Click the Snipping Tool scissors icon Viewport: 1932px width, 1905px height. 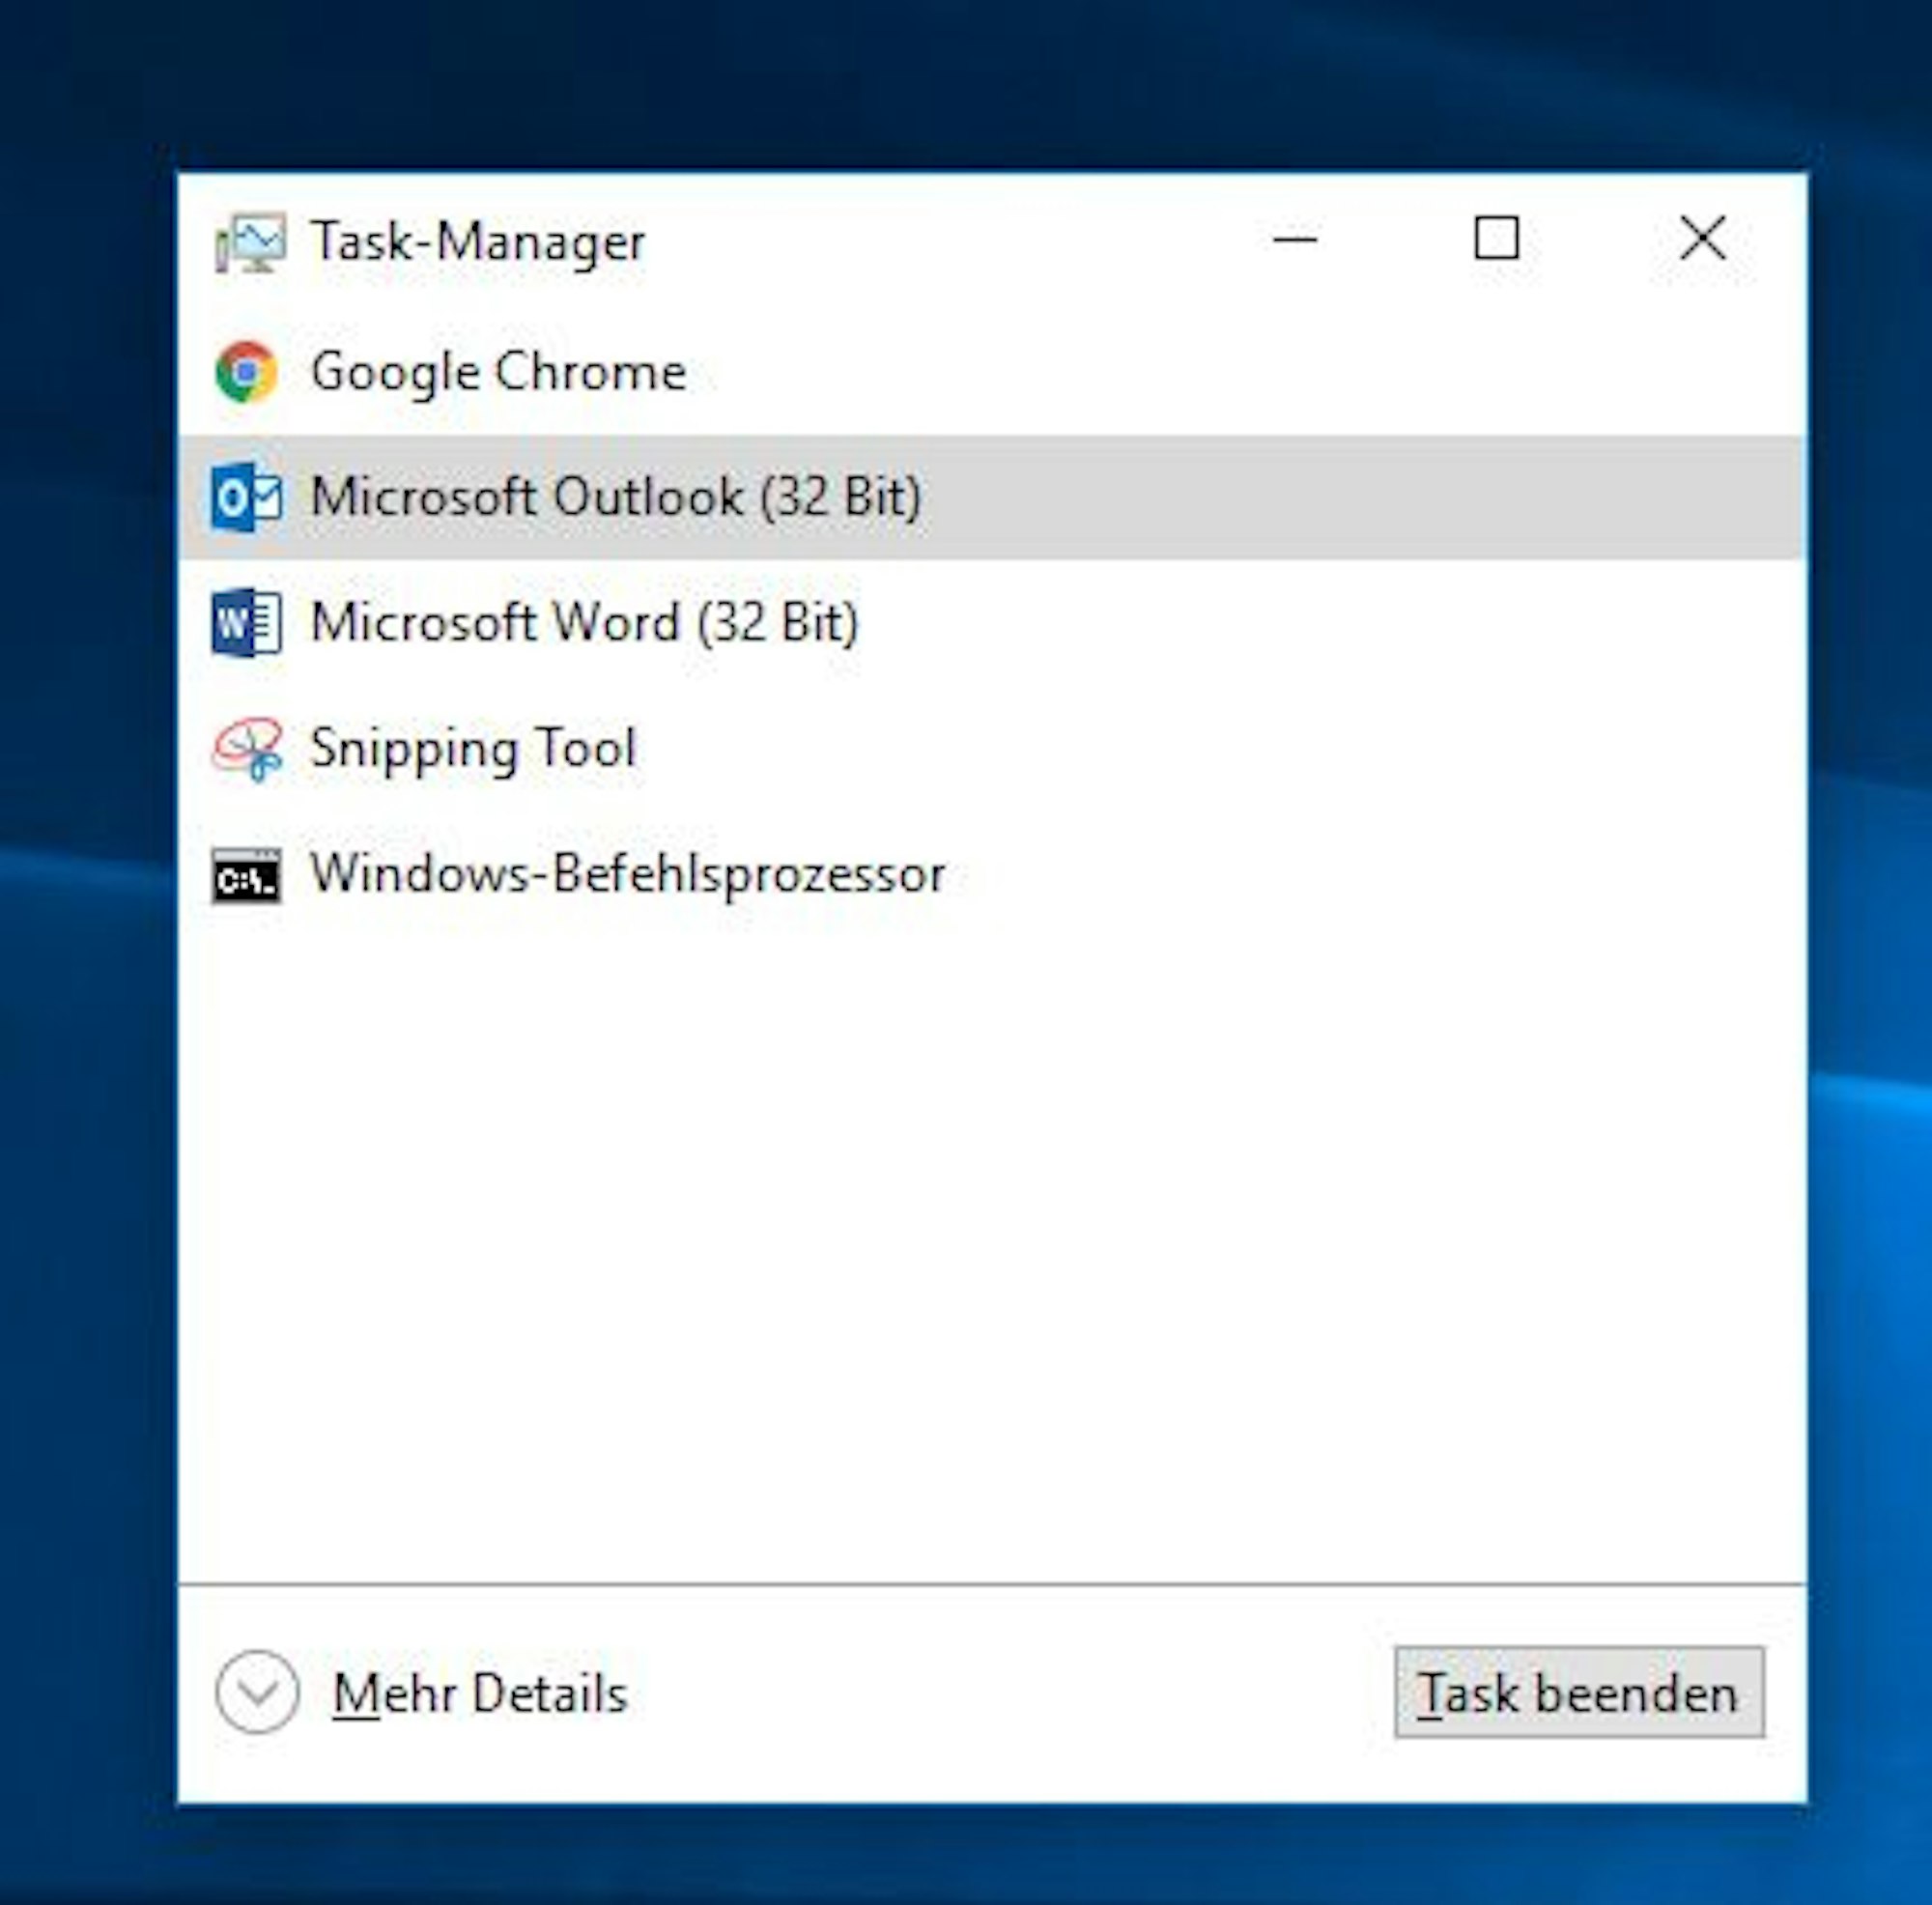point(248,748)
